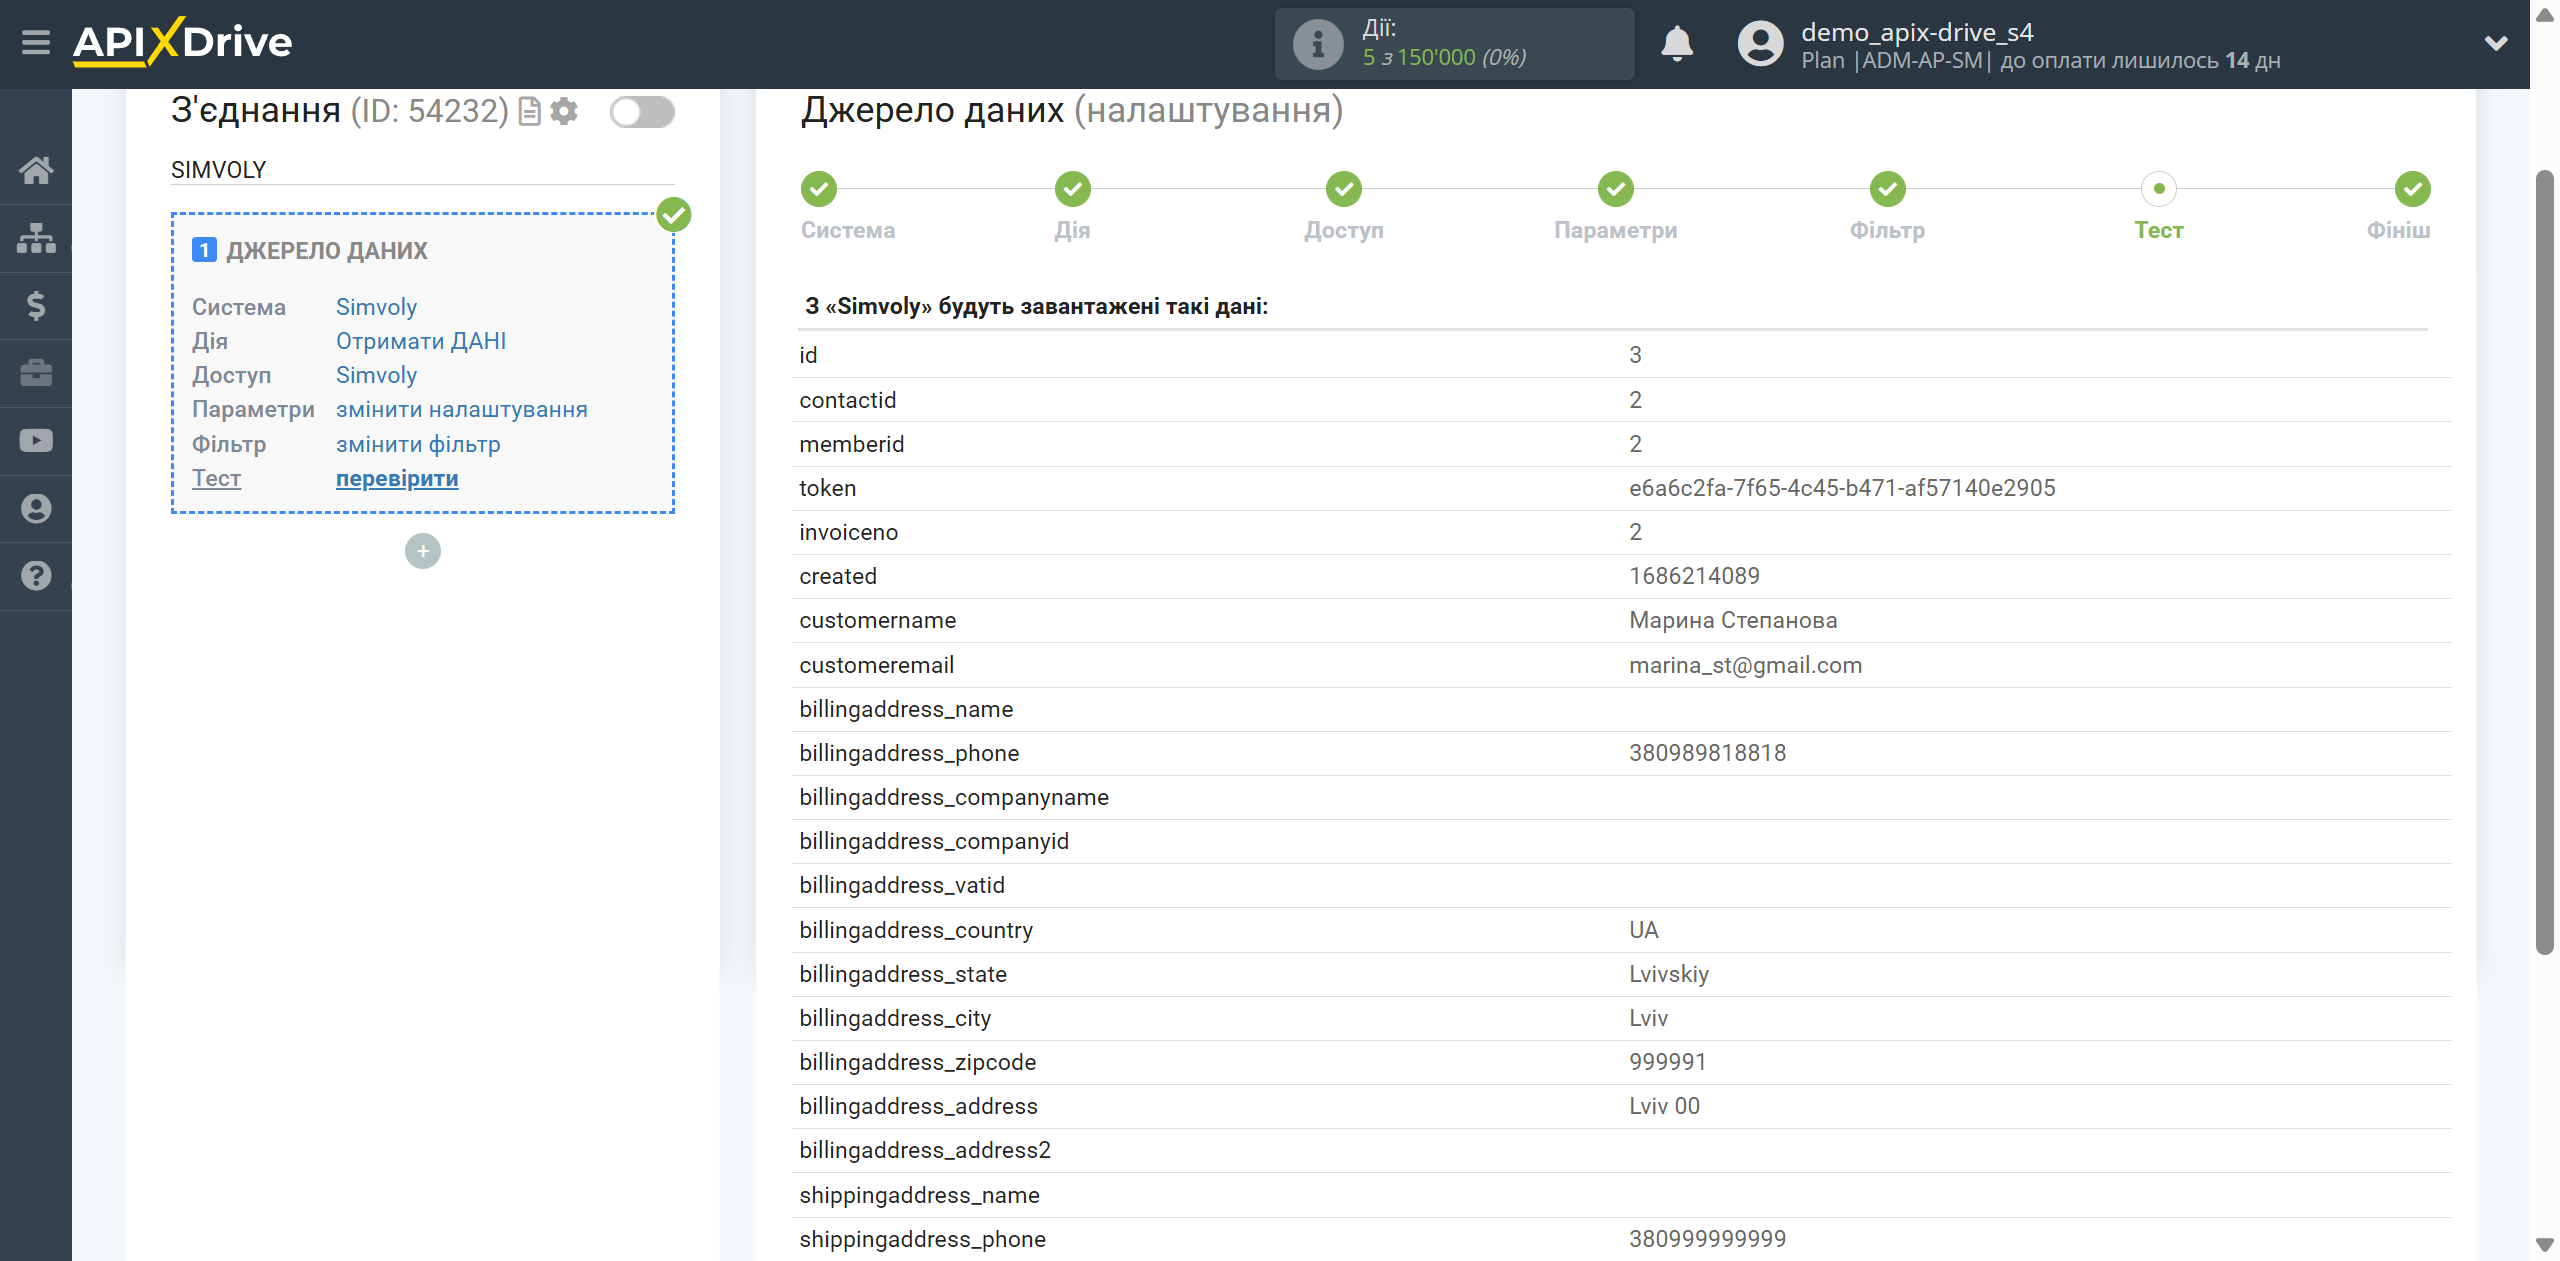Select the billingaddress_country value UA

pyautogui.click(x=1644, y=930)
